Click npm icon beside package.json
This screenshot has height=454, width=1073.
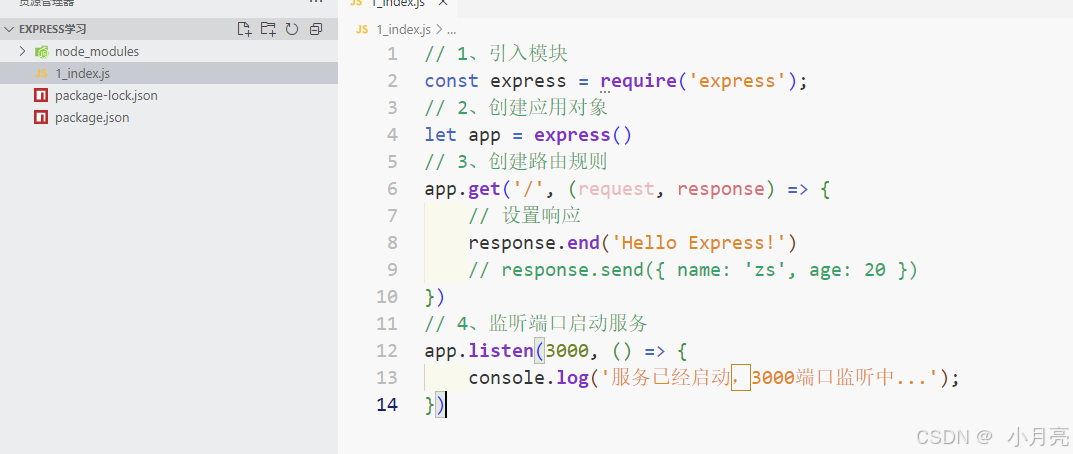tap(41, 117)
